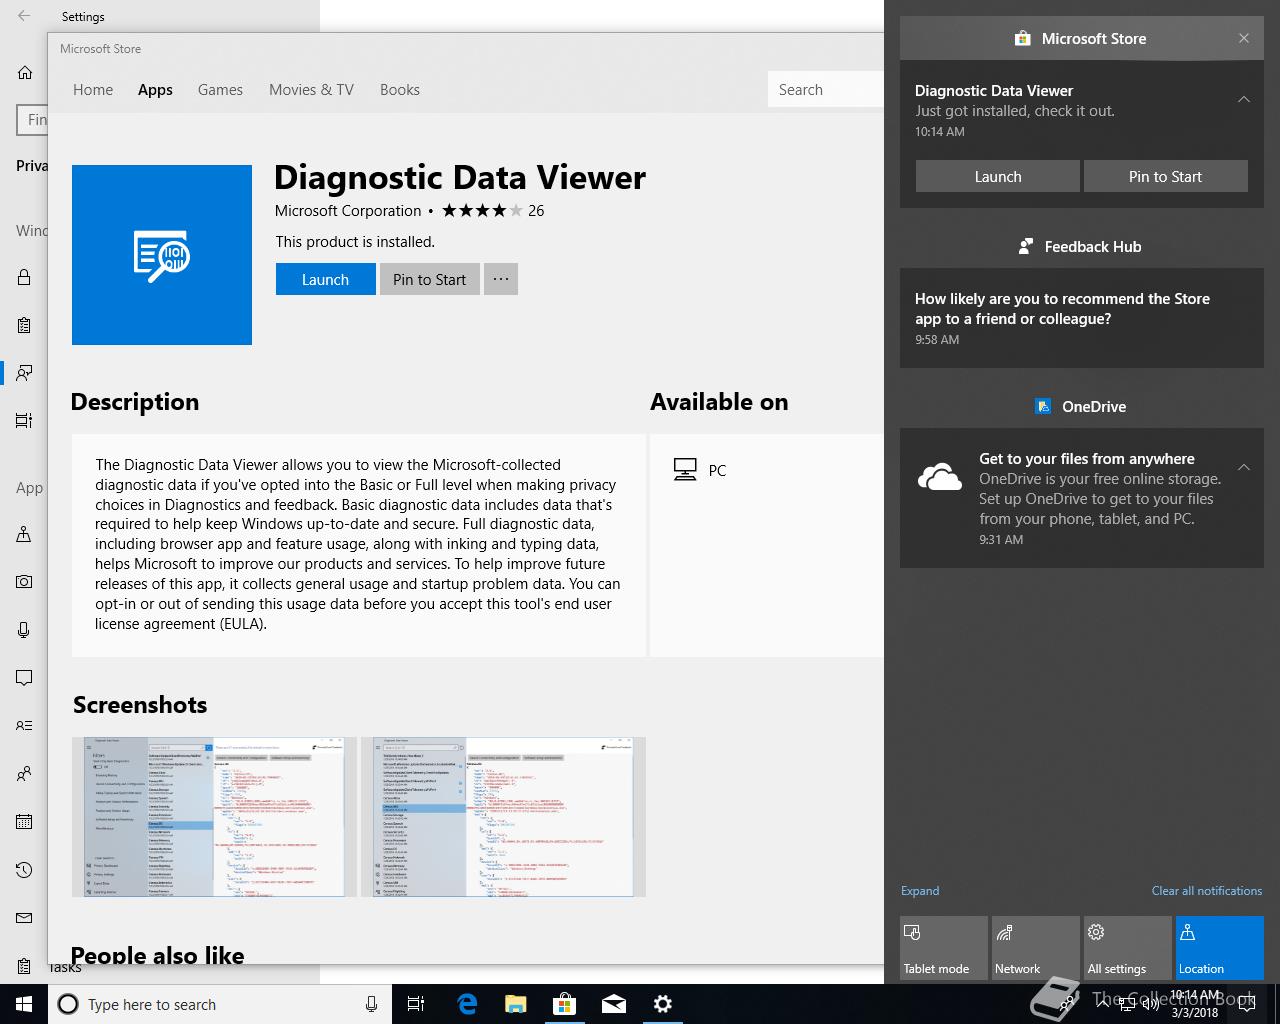Click the Feedback Hub icon in notification header
Screen dimensions: 1280x1024
pyautogui.click(x=1025, y=246)
